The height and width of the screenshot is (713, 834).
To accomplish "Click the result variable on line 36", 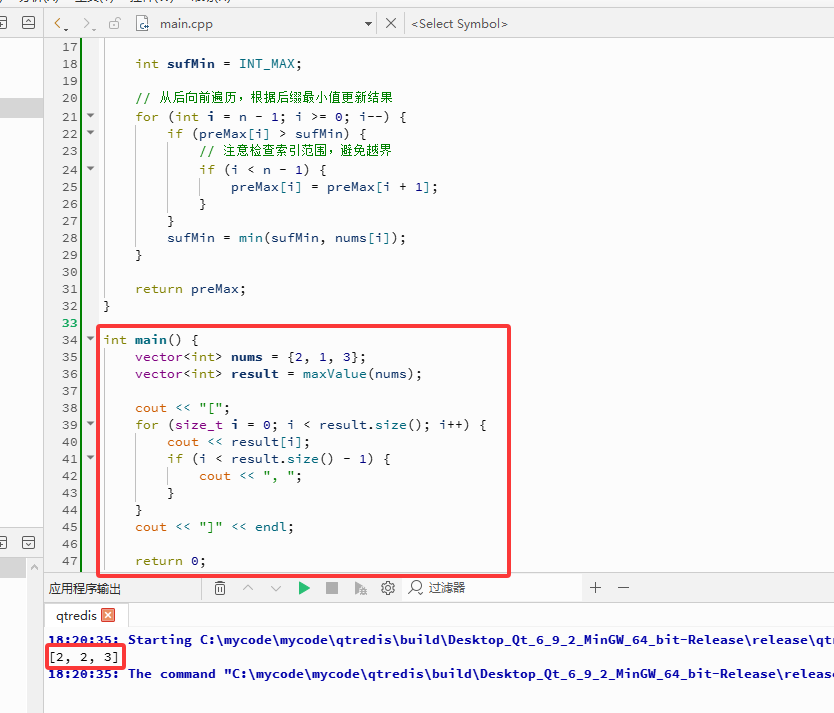I will pos(255,374).
